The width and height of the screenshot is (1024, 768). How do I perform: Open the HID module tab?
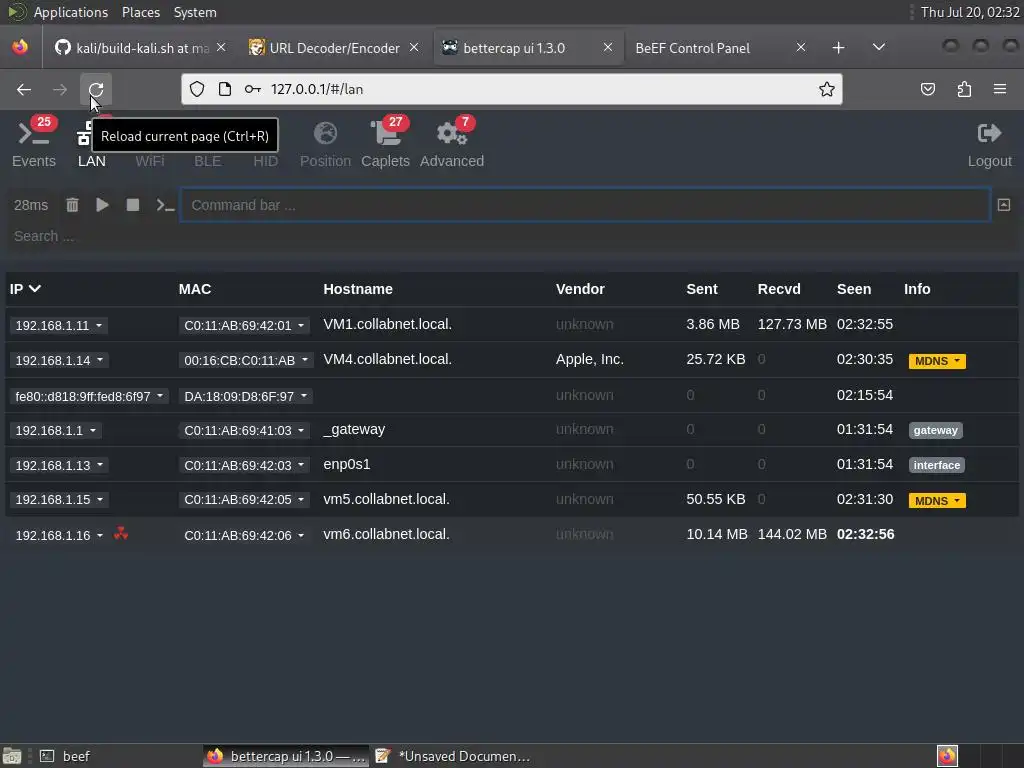click(x=266, y=161)
